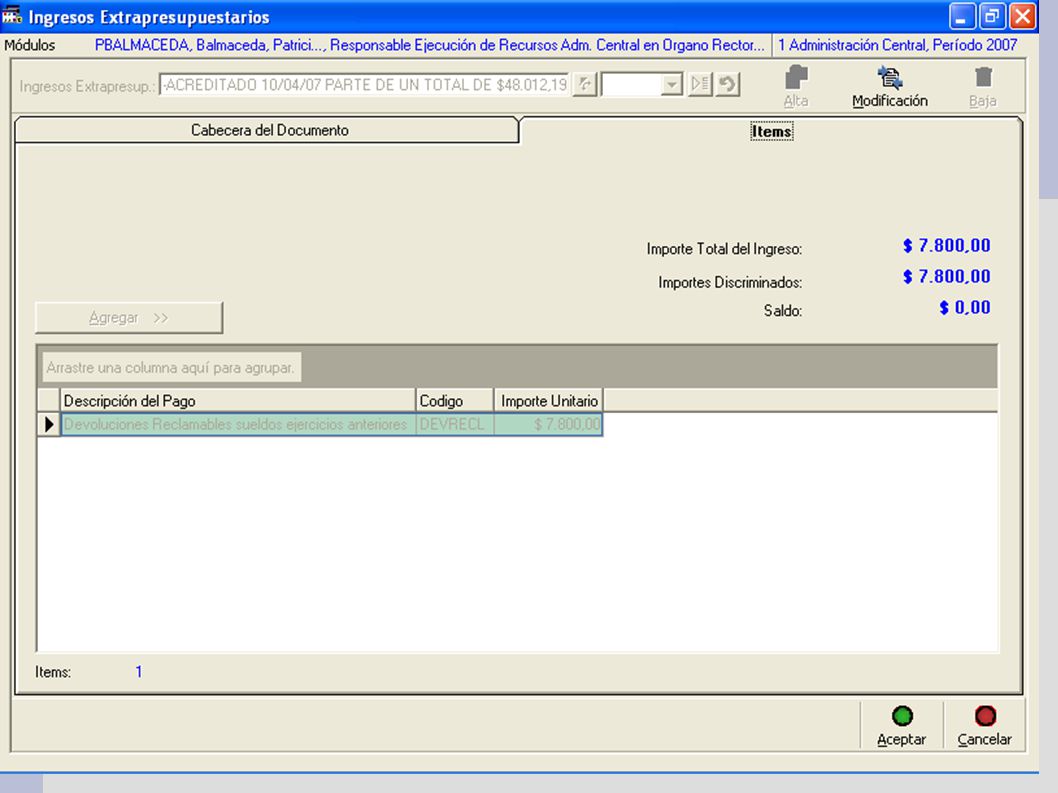This screenshot has height=793, width=1058.
Task: Click the application icon in title bar
Action: [11, 15]
